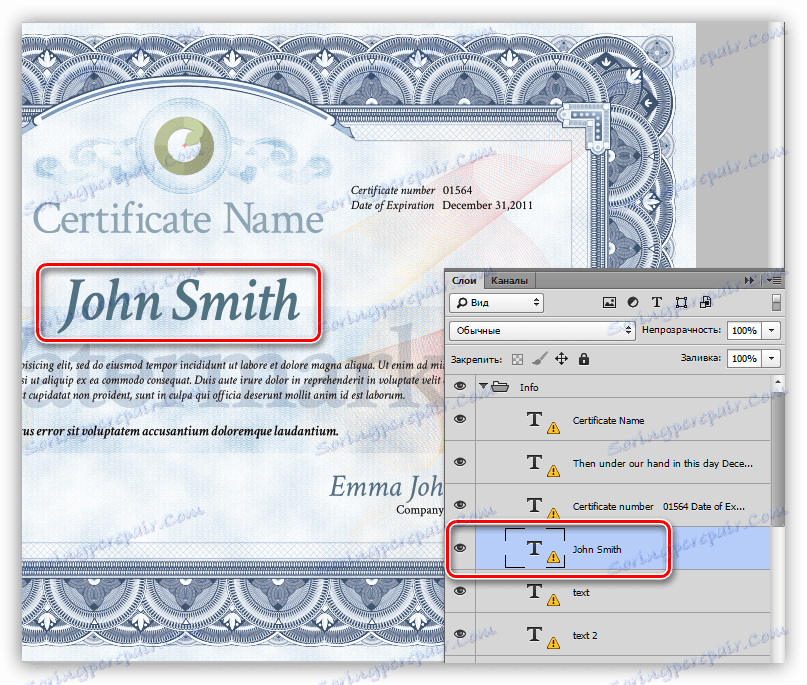
Task: Filter layers by pixel image icon
Action: pos(609,303)
